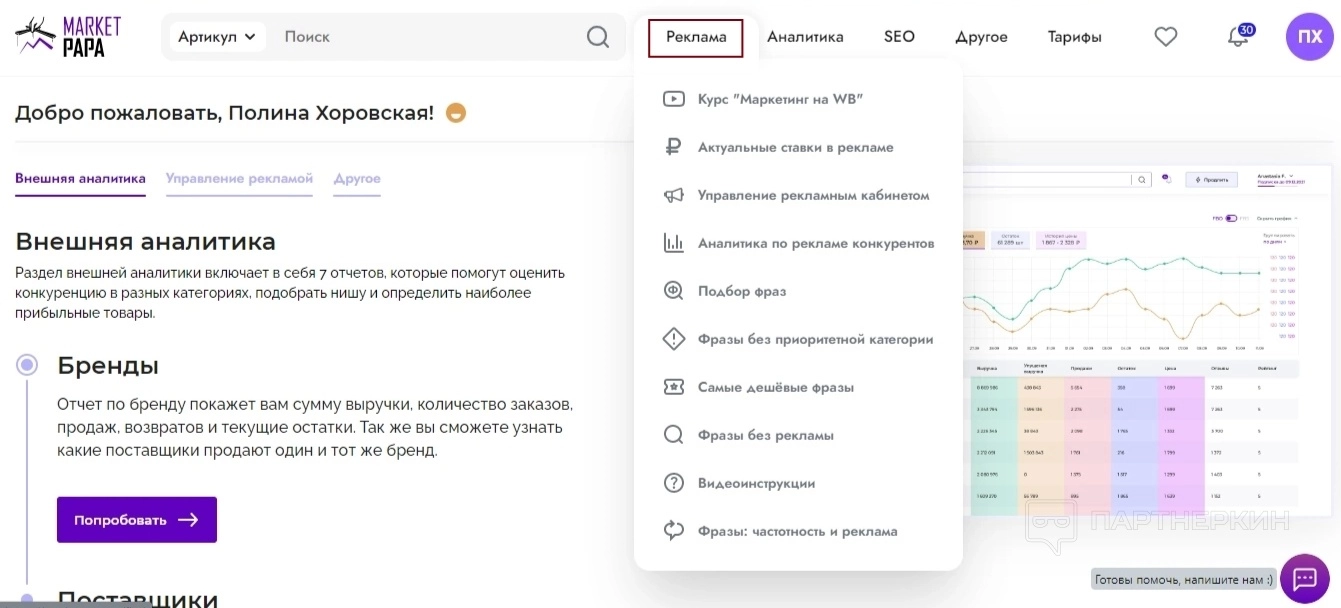Open the Тарифы link
This screenshot has height=608, width=1341.
pos(1074,37)
